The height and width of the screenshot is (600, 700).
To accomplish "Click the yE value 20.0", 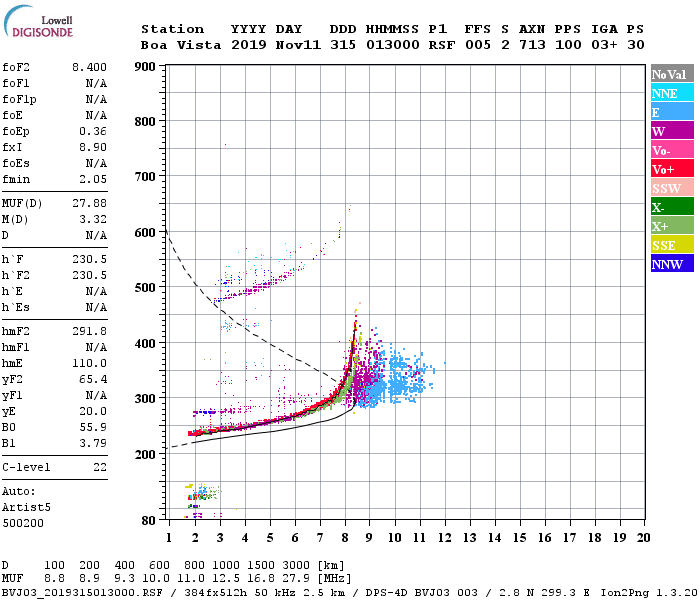I will tap(93, 412).
